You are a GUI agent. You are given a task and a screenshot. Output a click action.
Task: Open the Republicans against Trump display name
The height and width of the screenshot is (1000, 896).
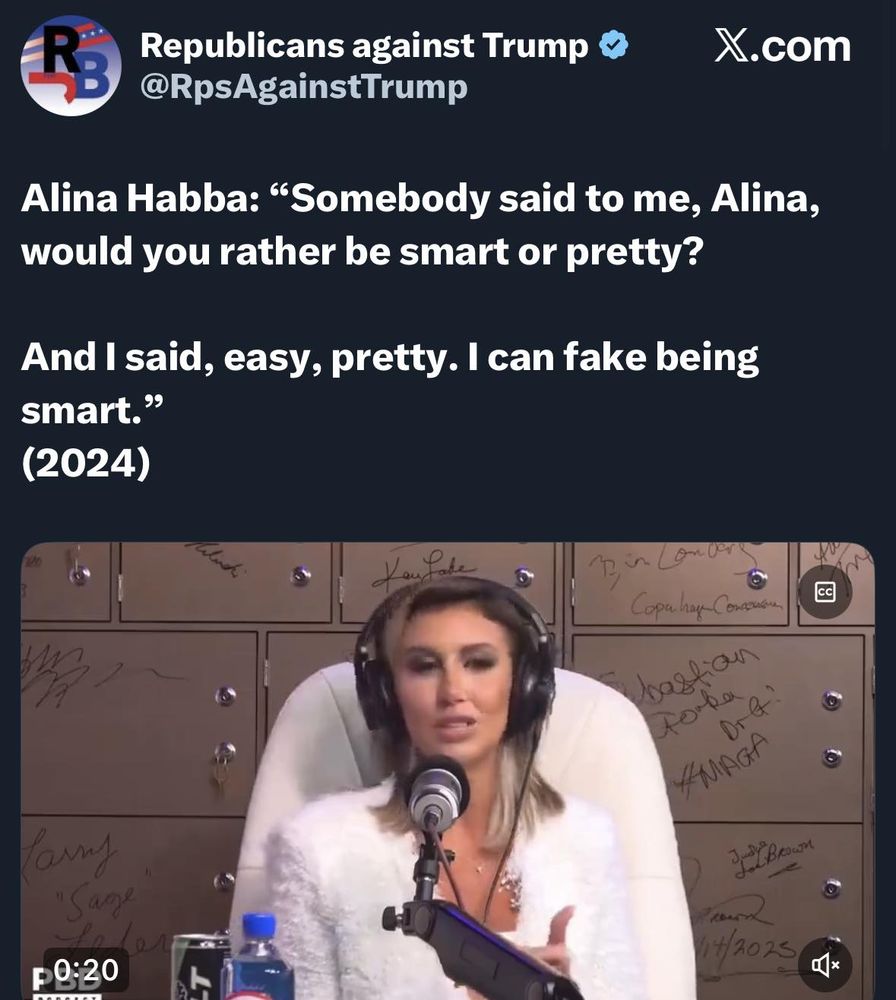(364, 45)
